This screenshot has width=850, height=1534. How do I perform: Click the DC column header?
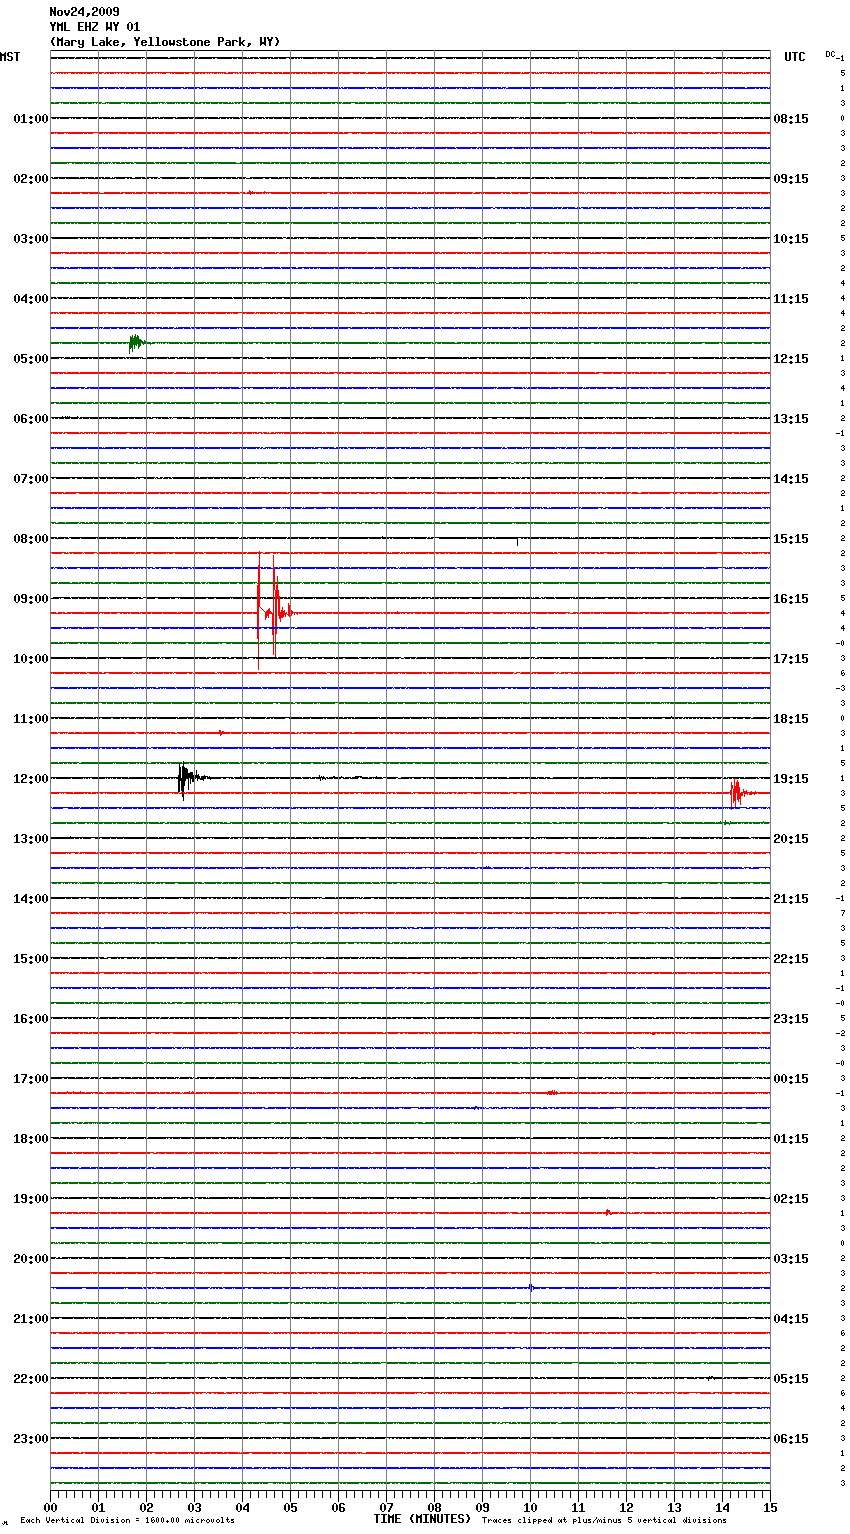pos(831,54)
